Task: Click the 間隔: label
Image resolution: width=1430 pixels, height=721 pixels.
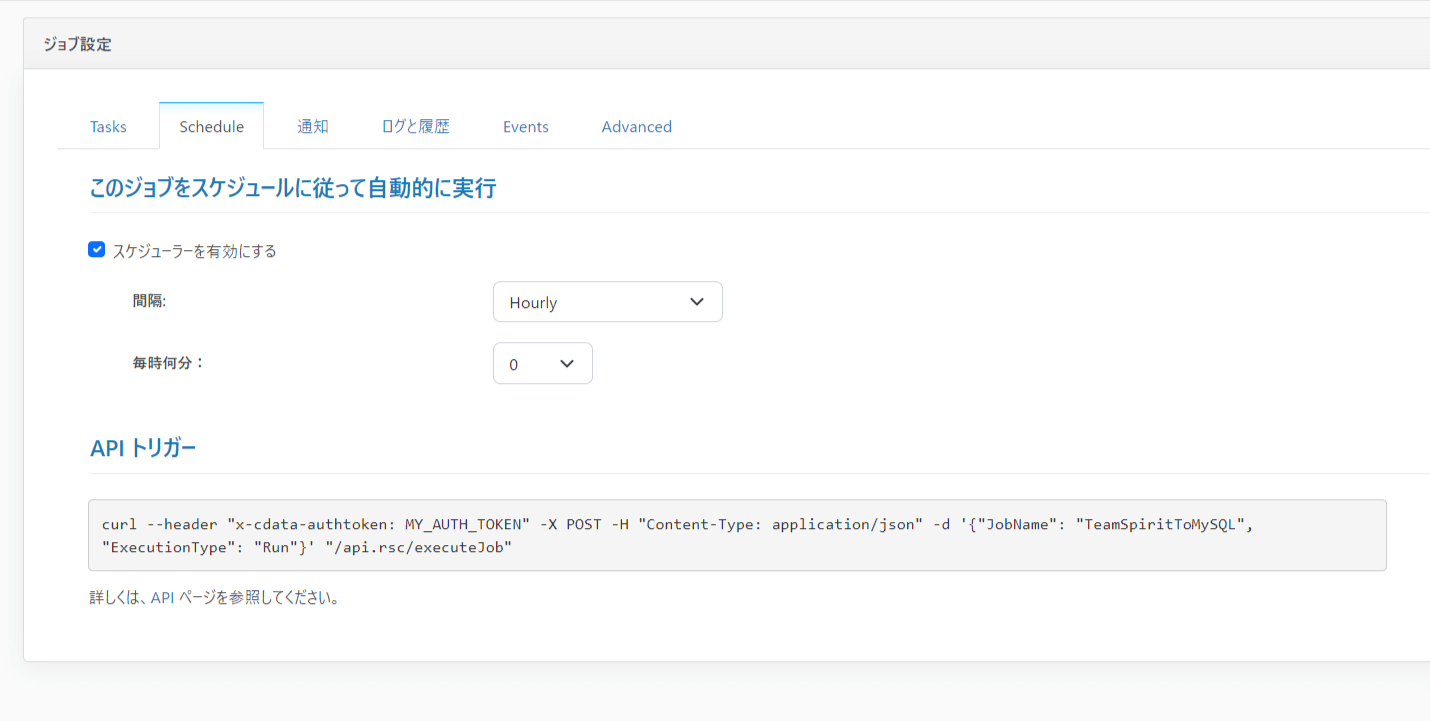Action: tap(149, 300)
